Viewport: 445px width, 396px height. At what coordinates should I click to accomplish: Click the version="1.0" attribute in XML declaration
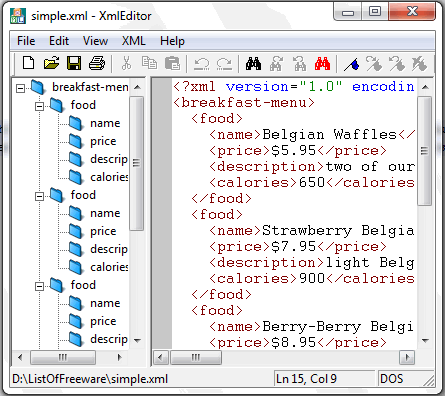pos(284,87)
